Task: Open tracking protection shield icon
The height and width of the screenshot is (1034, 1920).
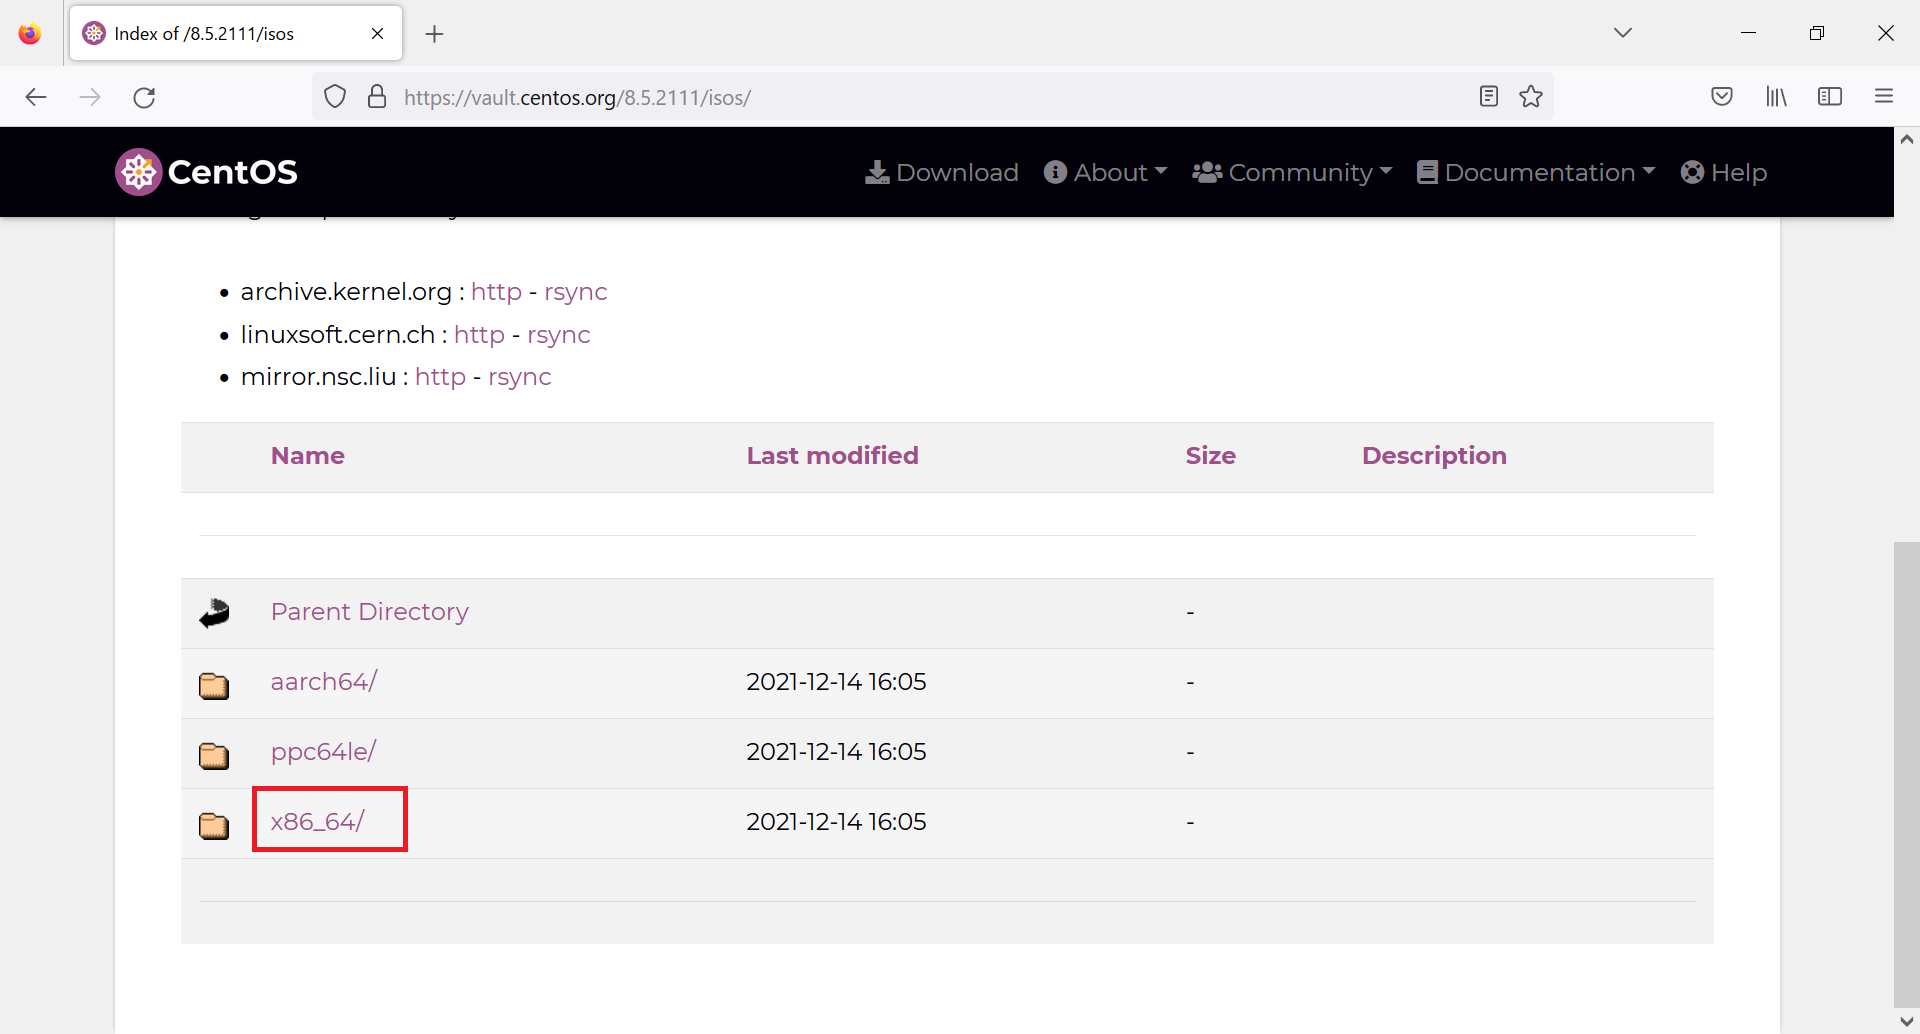Action: click(x=335, y=97)
